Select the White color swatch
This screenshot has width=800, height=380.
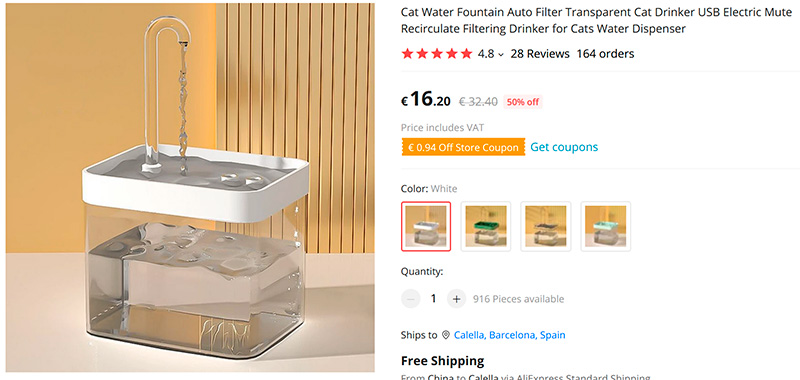tap(426, 226)
